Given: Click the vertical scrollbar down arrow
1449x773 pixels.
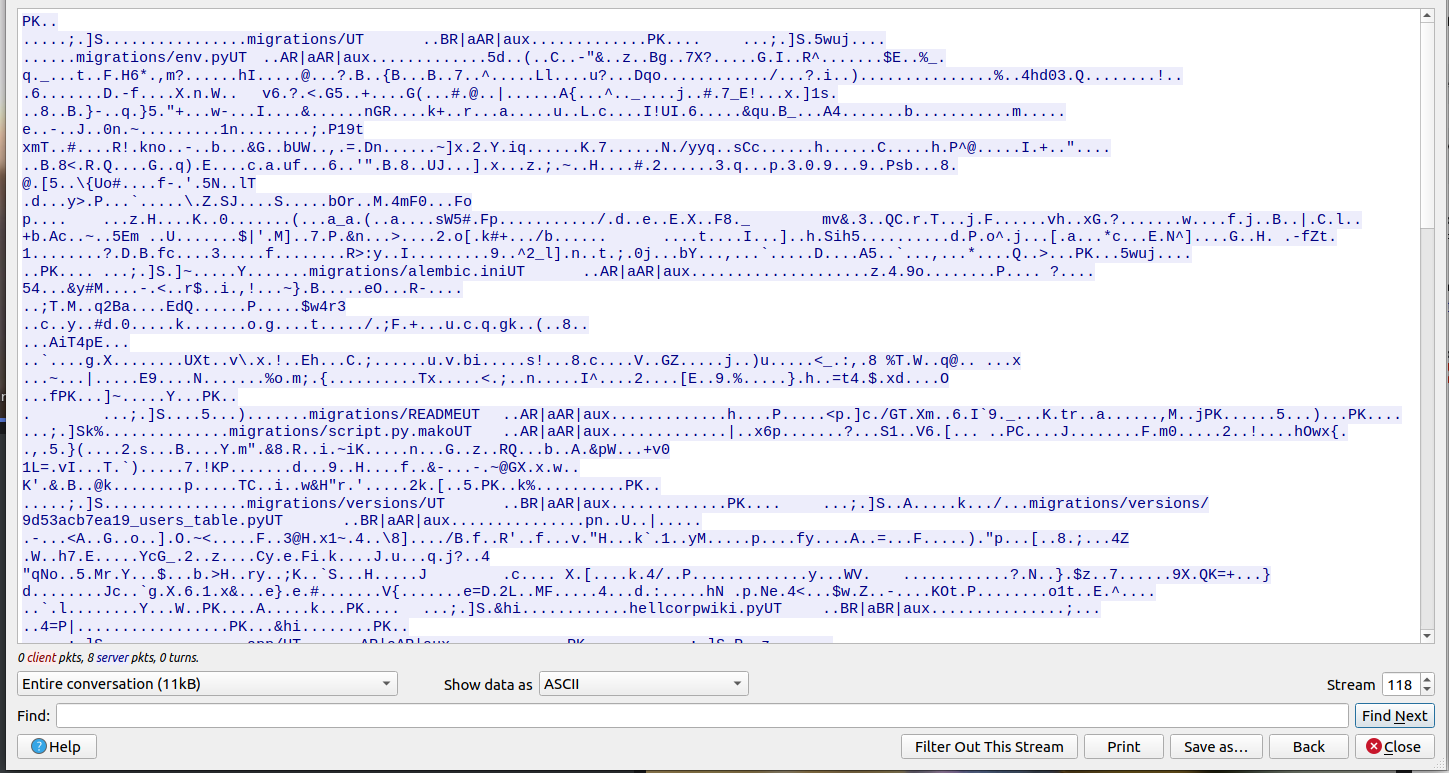Looking at the screenshot, I should click(x=1427, y=635).
